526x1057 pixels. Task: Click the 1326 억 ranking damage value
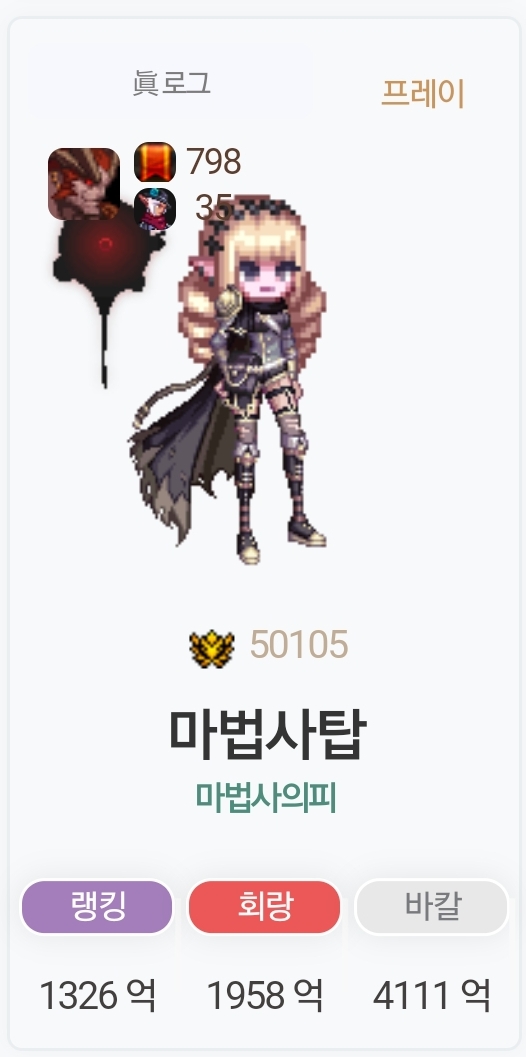click(x=98, y=995)
